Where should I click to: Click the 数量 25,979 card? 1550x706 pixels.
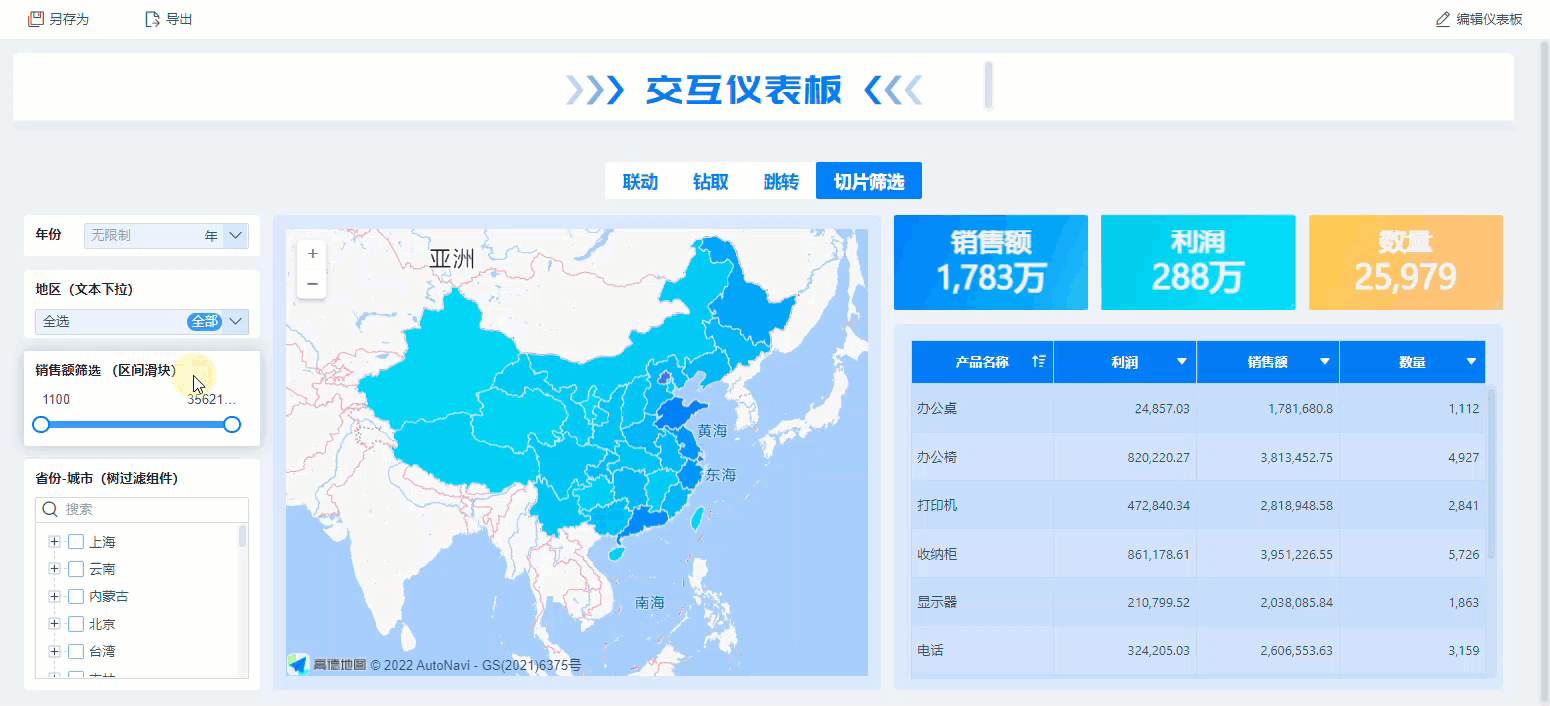(1406, 262)
